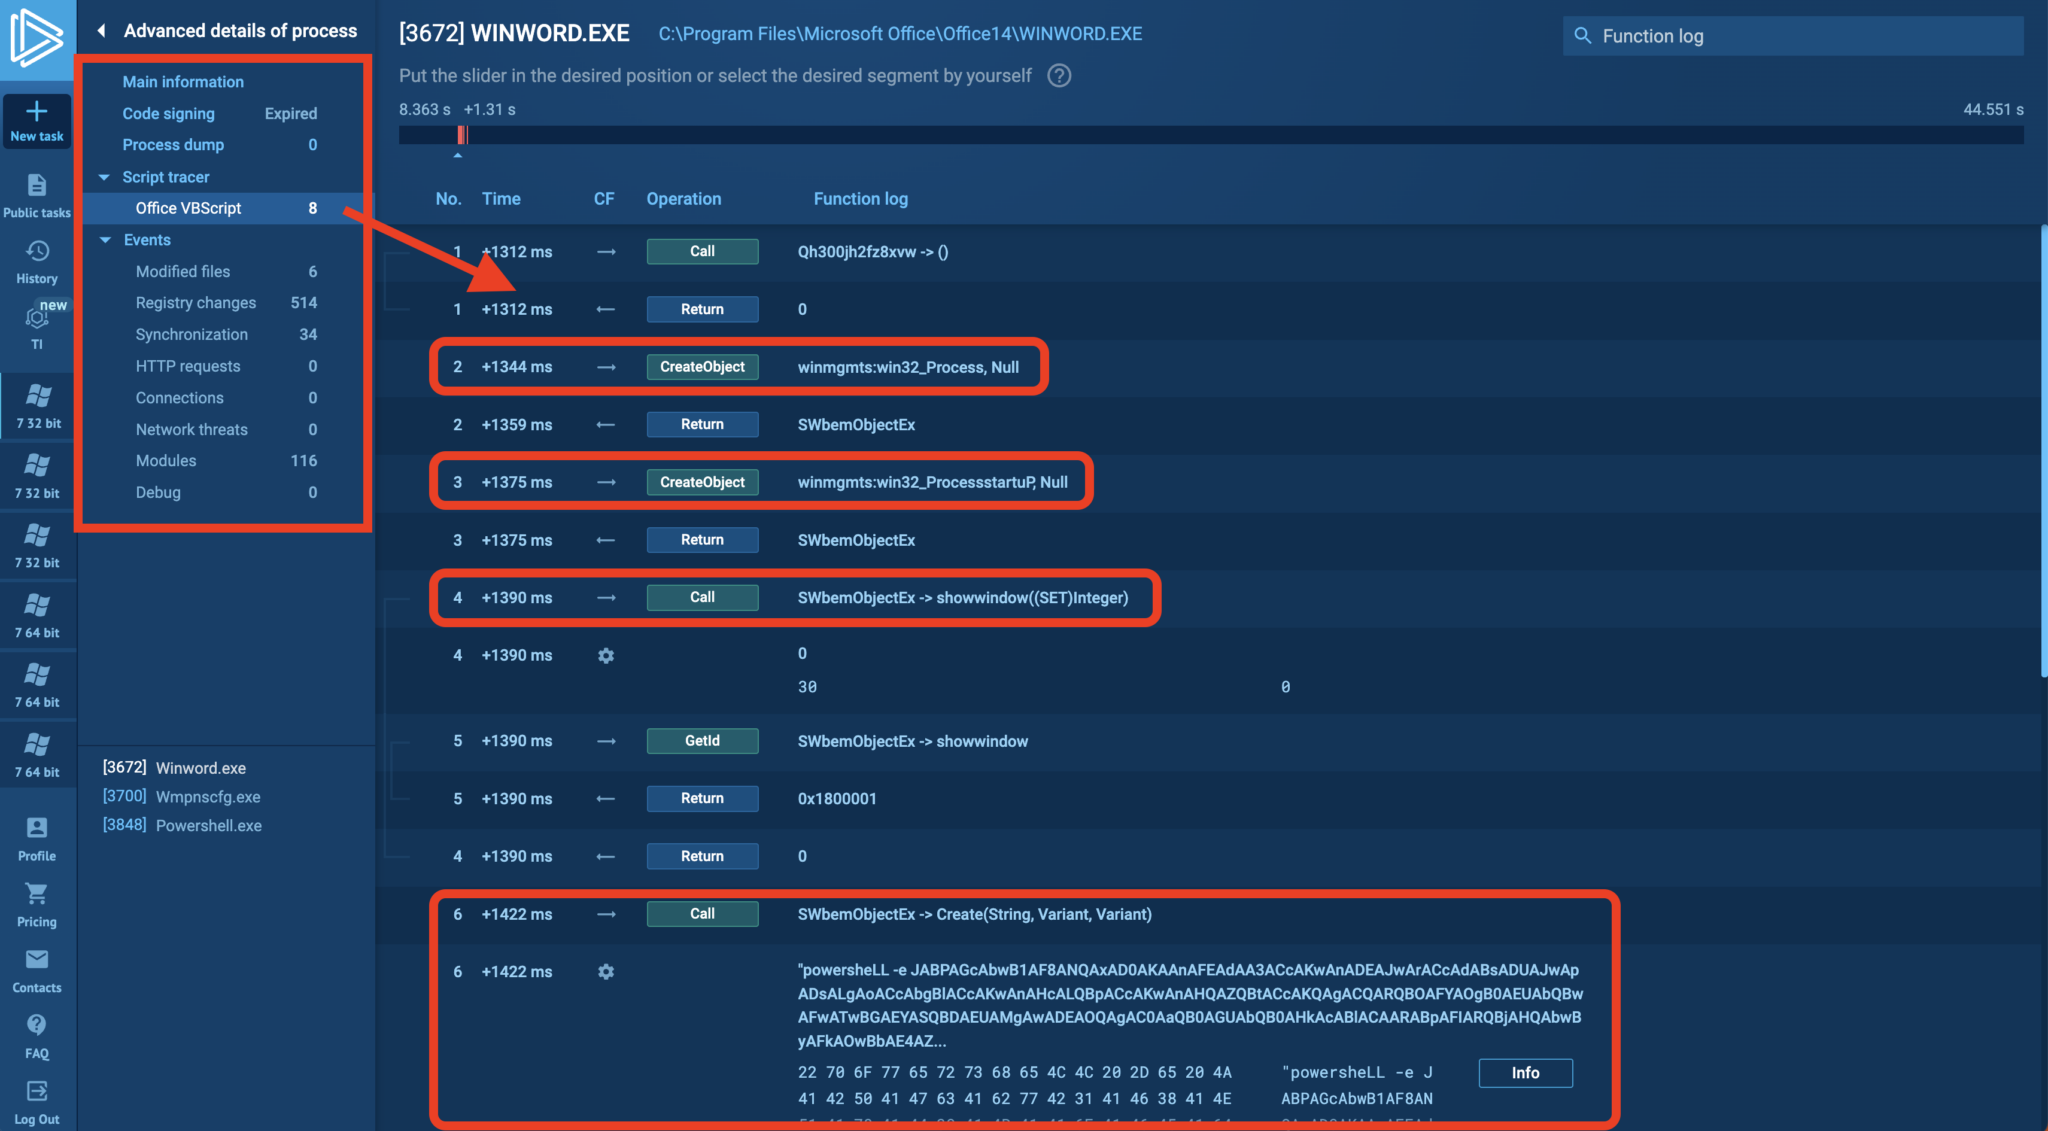The image size is (2048, 1131).
Task: Click the timeline slider marker
Action: point(462,135)
